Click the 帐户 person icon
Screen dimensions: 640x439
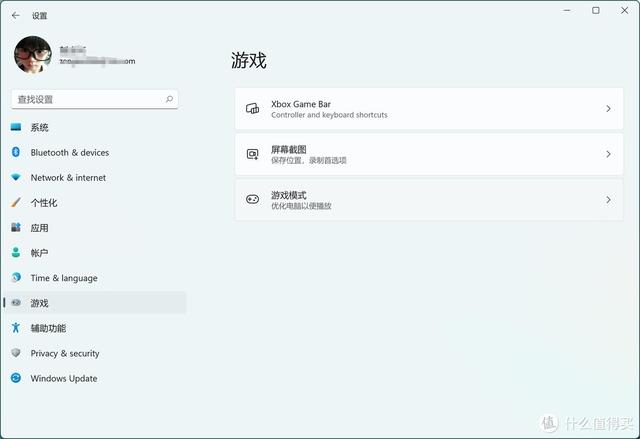[16, 253]
